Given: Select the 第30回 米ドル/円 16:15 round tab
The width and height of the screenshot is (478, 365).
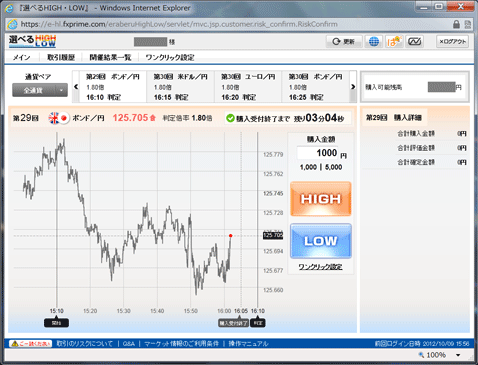Looking at the screenshot, I should [180, 87].
